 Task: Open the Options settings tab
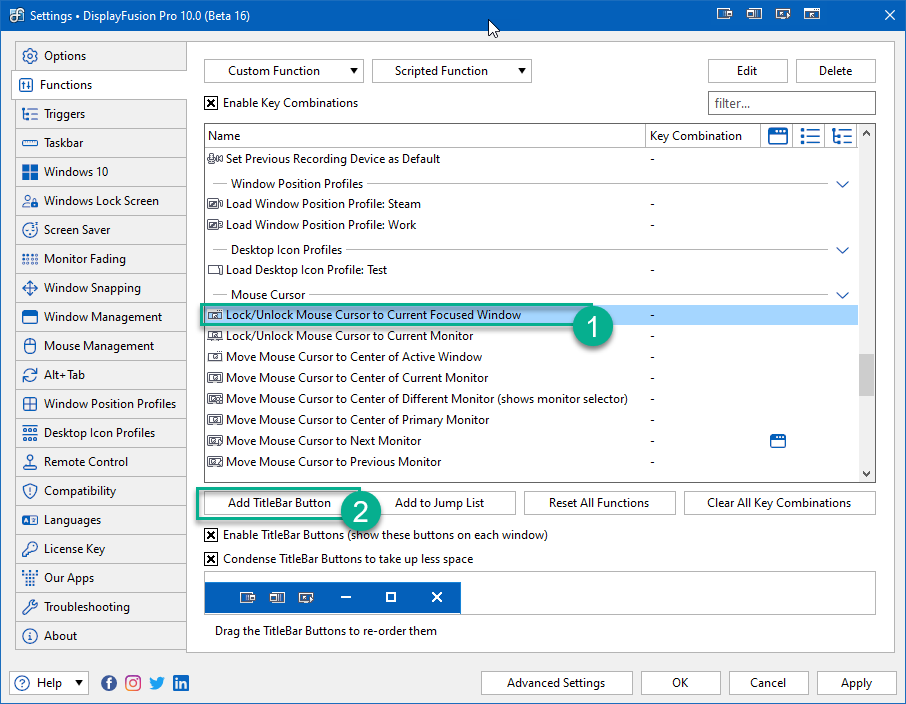coord(101,56)
